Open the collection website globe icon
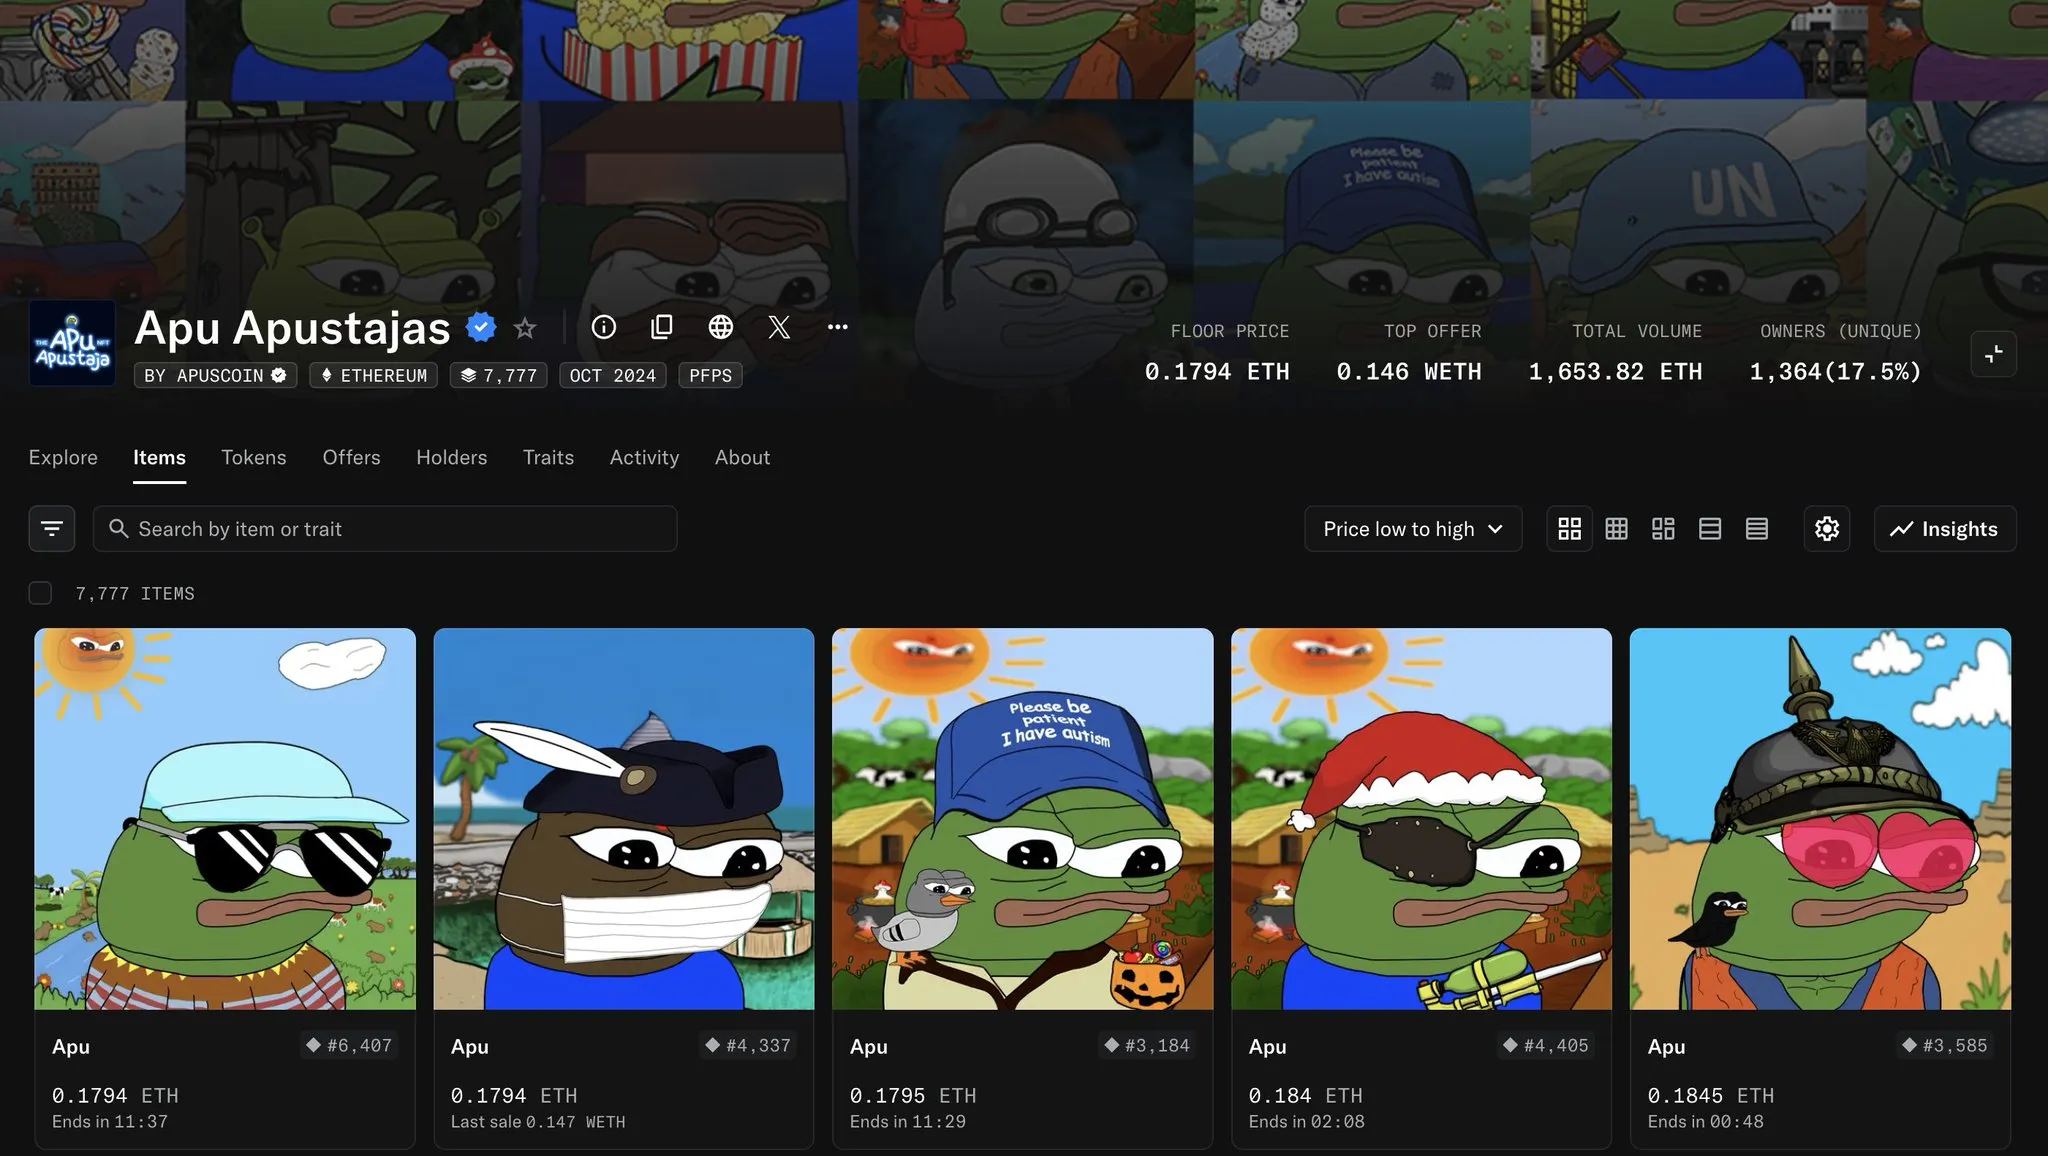Viewport: 2048px width, 1156px height. coord(721,327)
